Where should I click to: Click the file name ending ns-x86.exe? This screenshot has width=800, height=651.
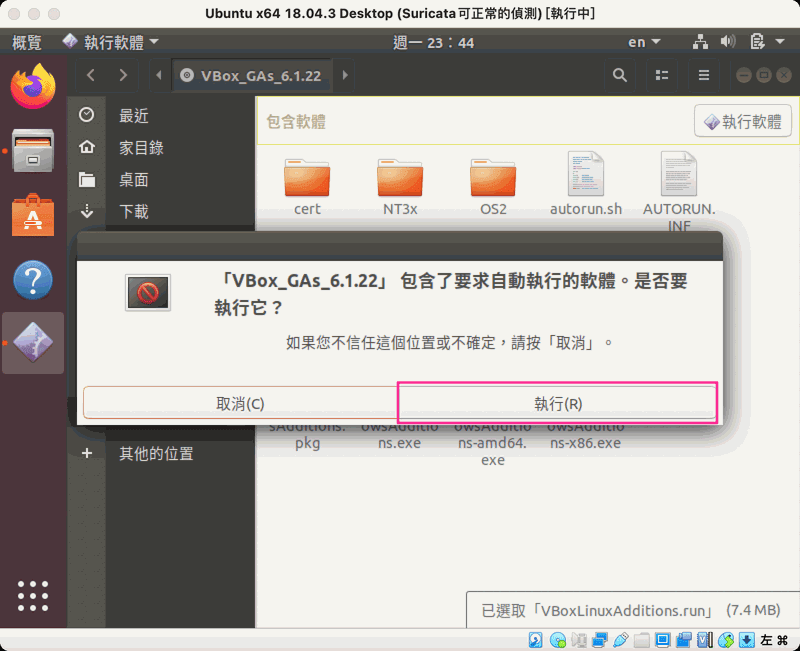click(x=585, y=435)
